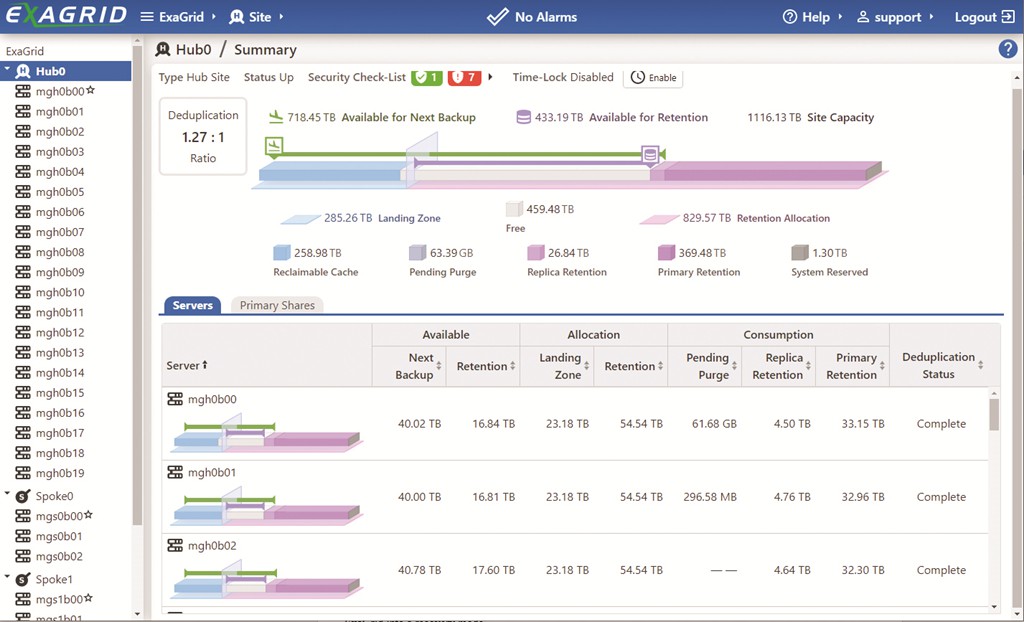
Task: Click the Reclaimable Cache cube icon
Action: (281, 252)
